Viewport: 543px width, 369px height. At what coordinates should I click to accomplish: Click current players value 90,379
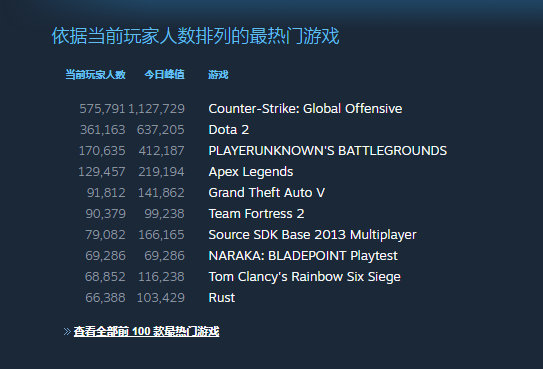pyautogui.click(x=105, y=214)
